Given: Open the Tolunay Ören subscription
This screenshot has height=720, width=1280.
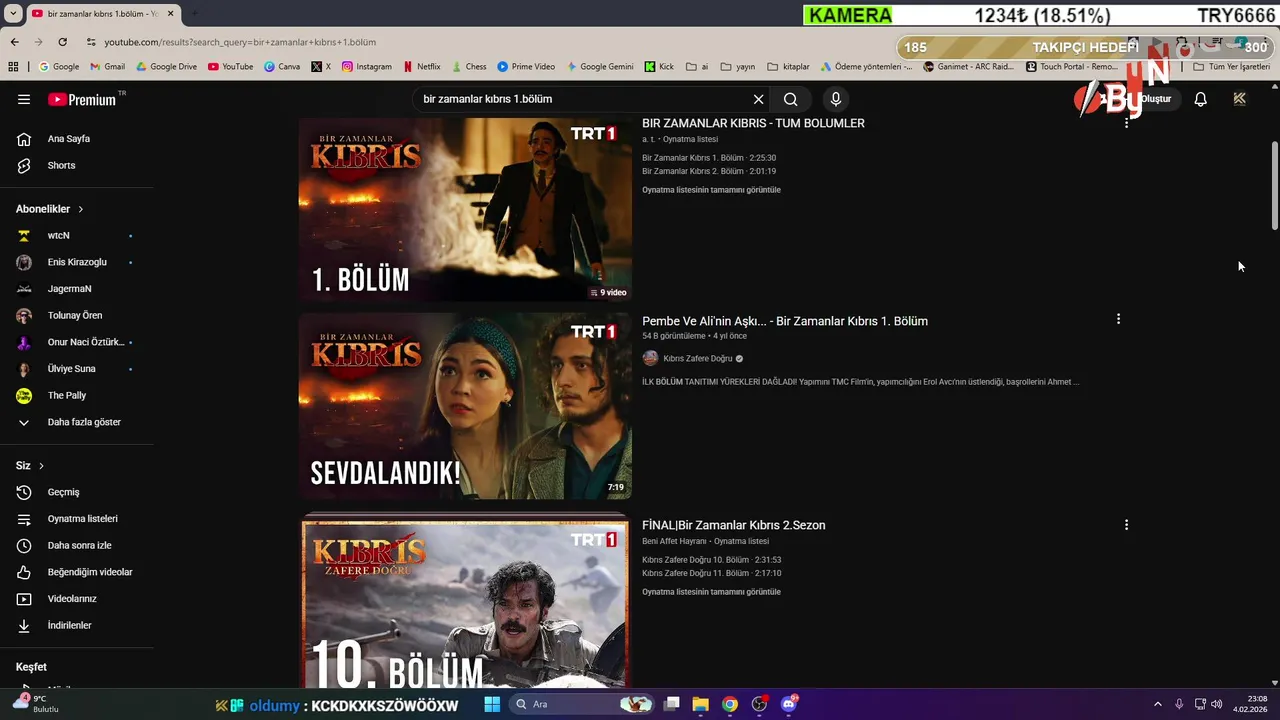Looking at the screenshot, I should tap(77, 315).
